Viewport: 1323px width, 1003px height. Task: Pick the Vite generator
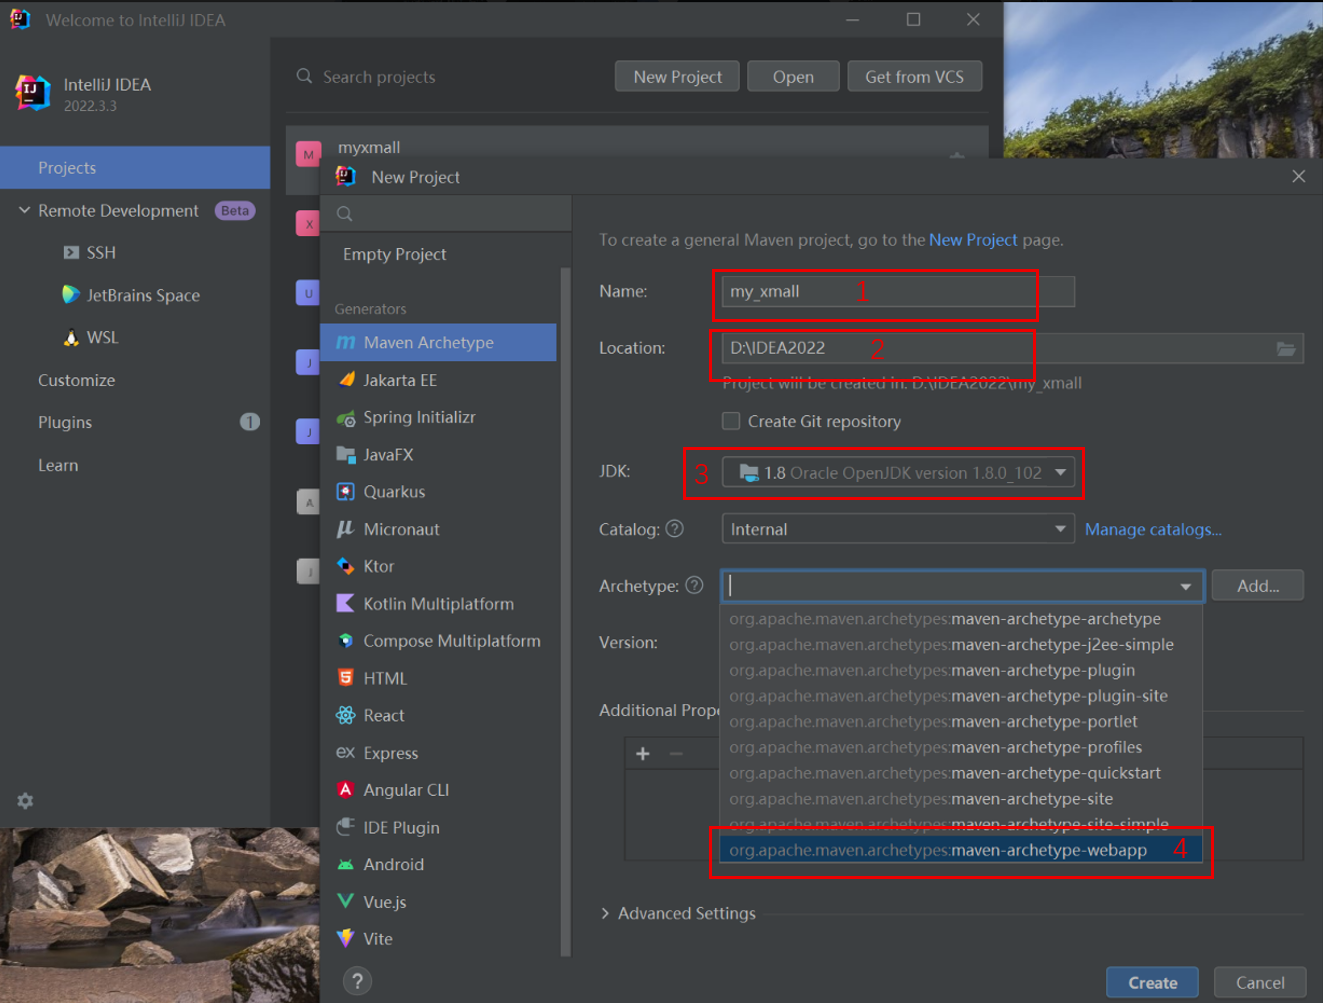438,939
